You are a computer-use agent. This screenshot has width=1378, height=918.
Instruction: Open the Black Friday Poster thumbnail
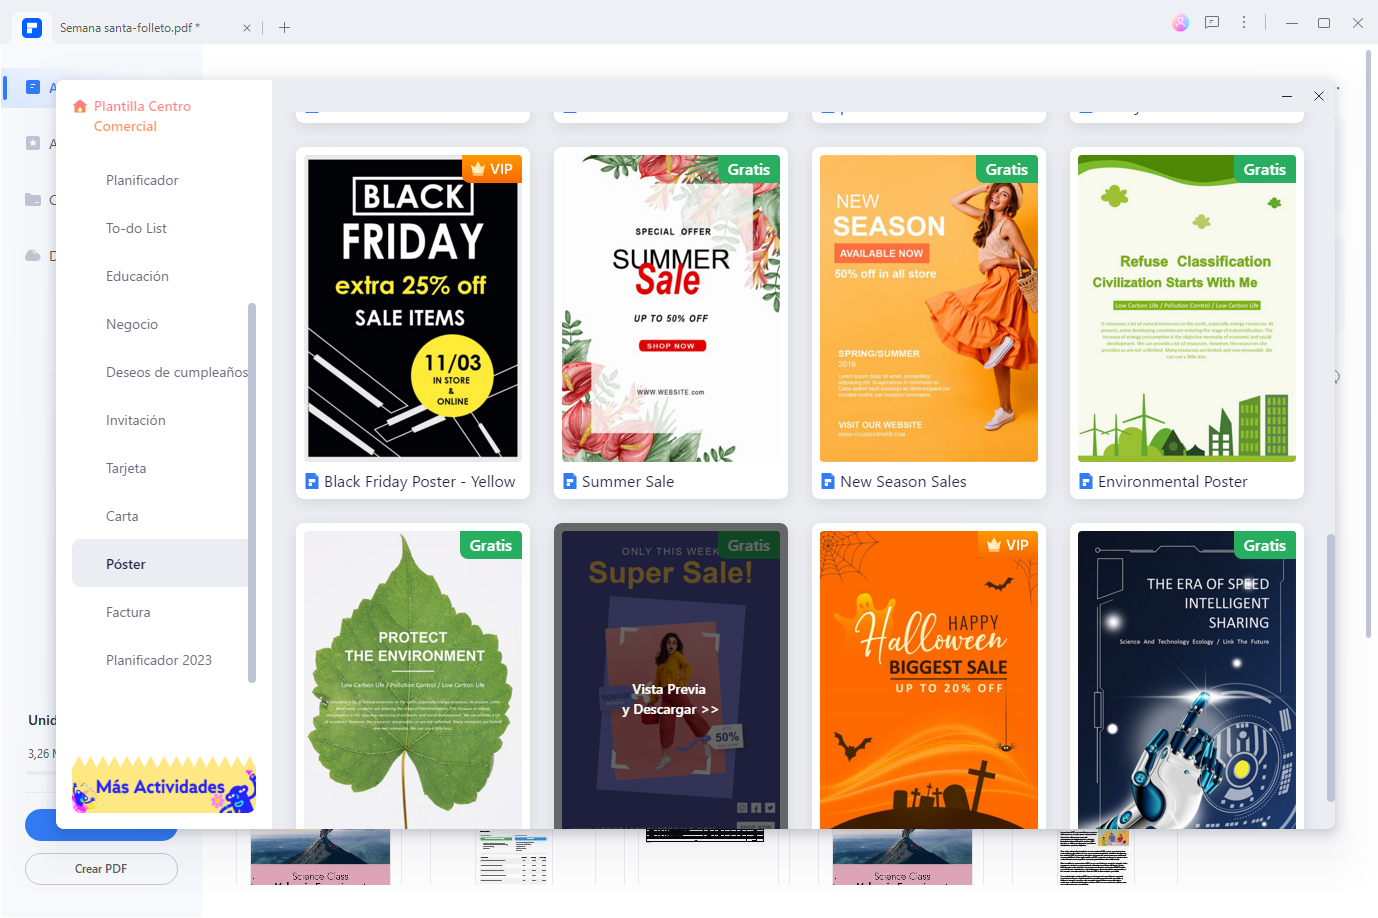click(413, 308)
